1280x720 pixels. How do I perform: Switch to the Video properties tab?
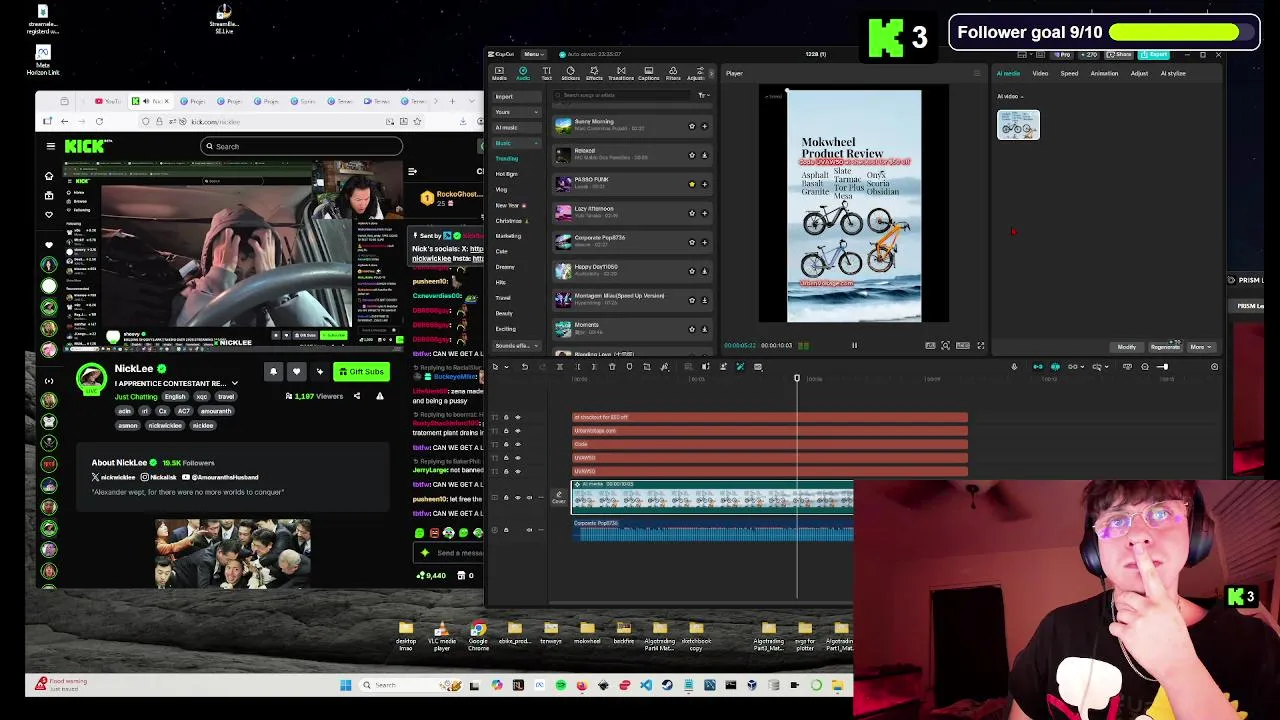[x=1040, y=73]
